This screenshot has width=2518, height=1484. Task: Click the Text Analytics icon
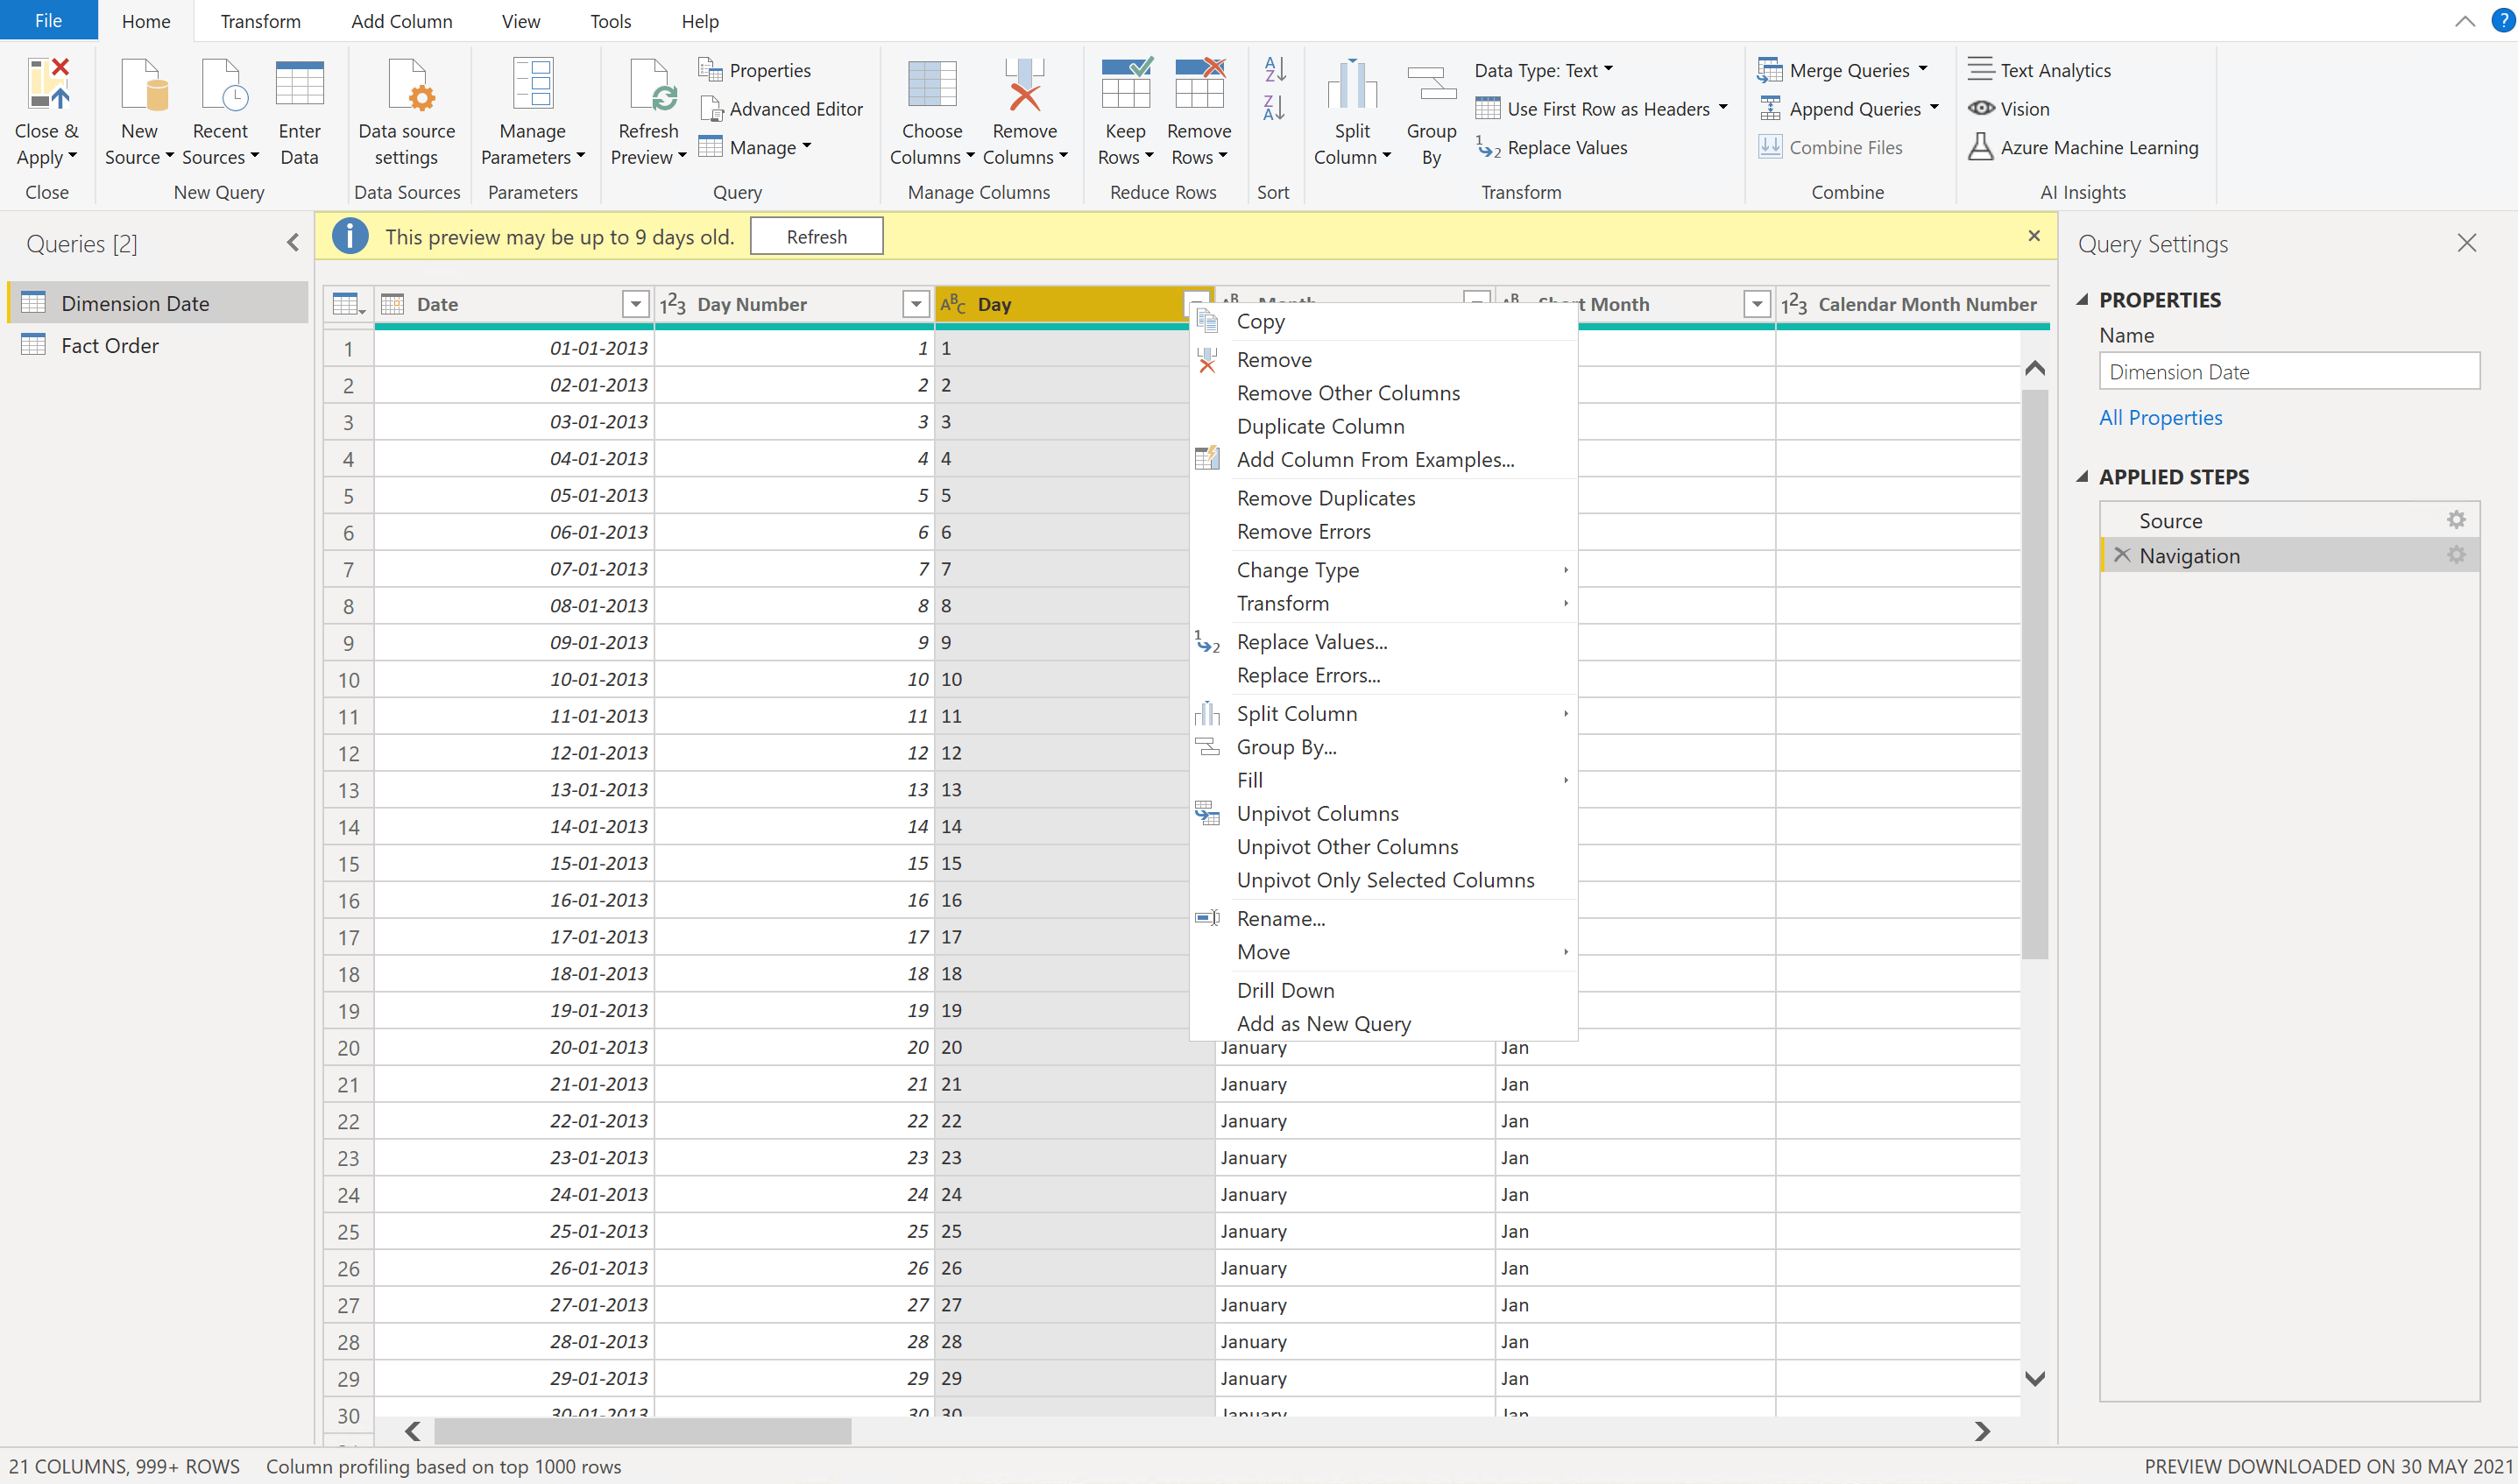1981,69
